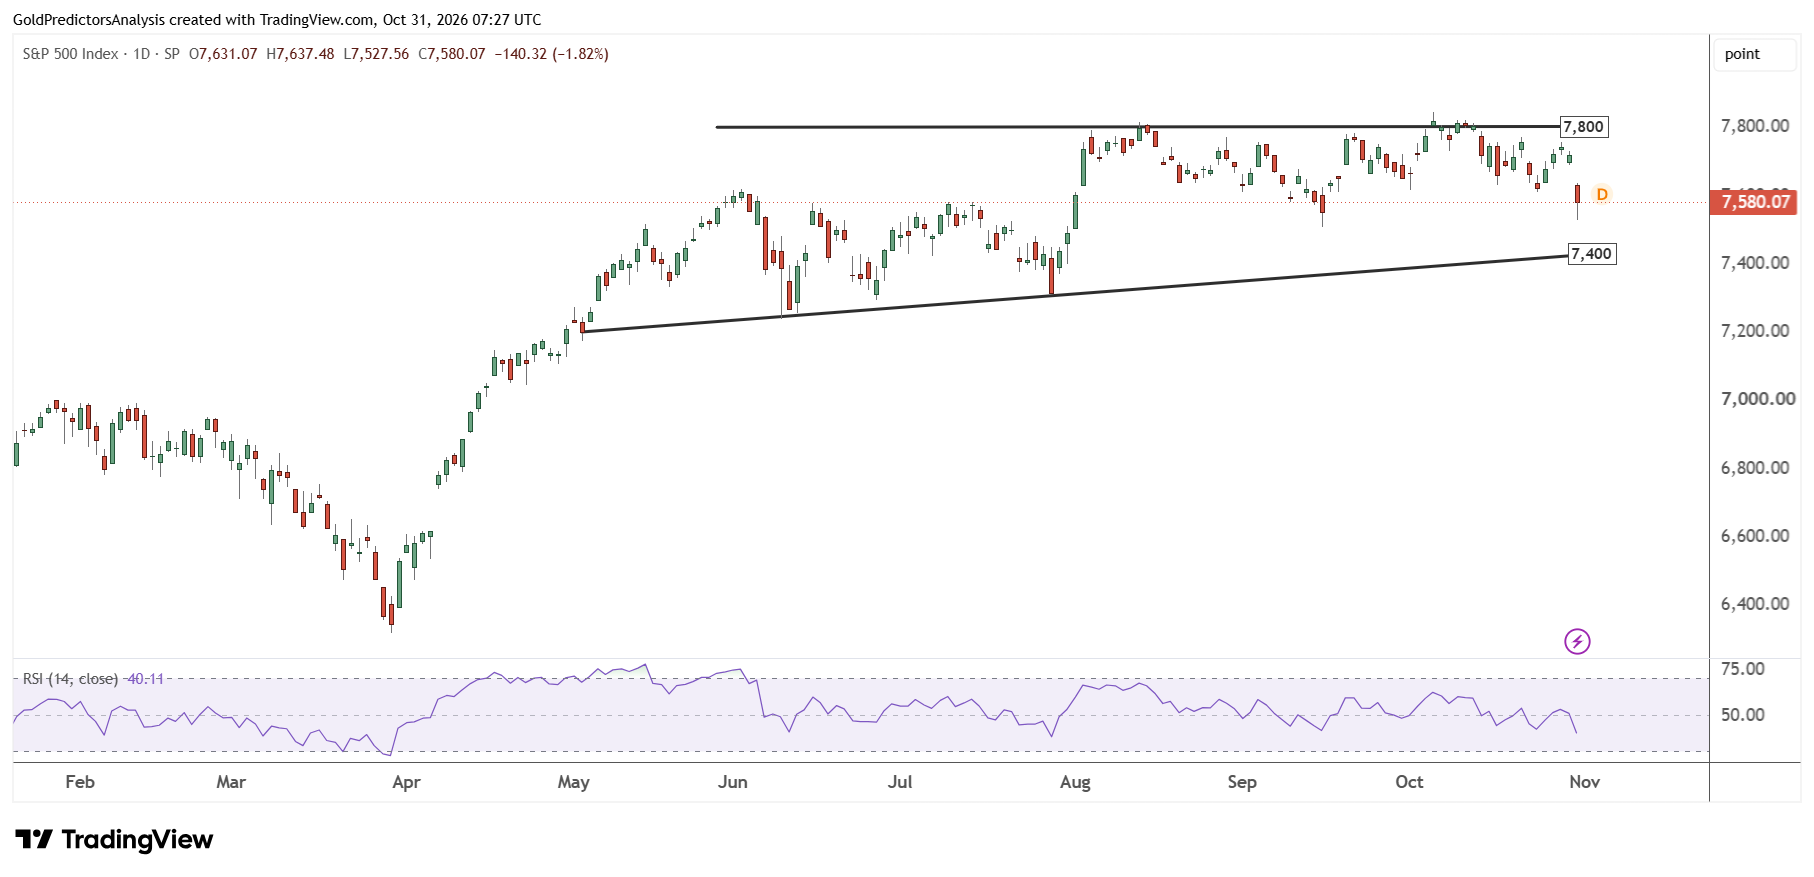1814x877 pixels.
Task: Click the 7,000.00 price axis label
Action: click(1758, 399)
